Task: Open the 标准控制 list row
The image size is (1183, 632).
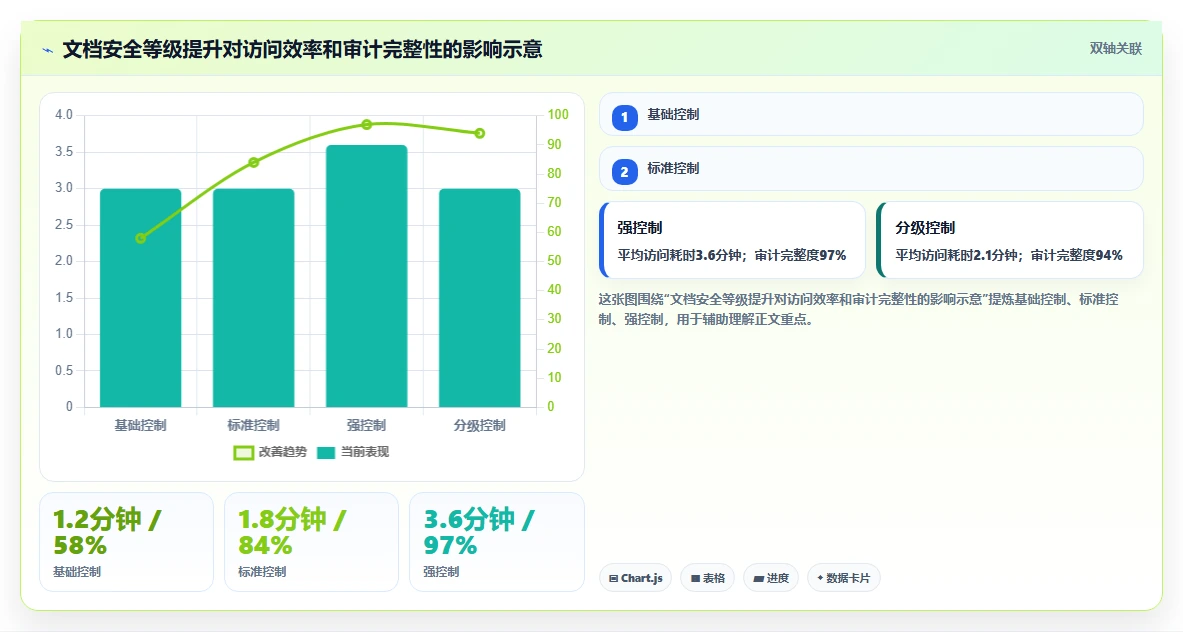Action: [871, 169]
